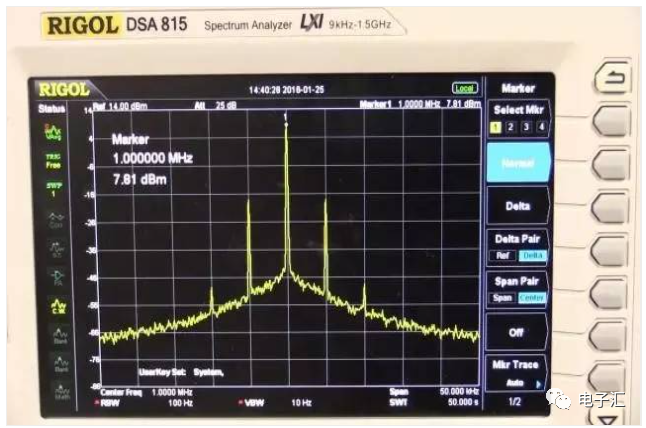Click the large 1.000000 MHz marker readout
Image resolution: width=646 pixels, height=428 pixels.
tap(152, 158)
